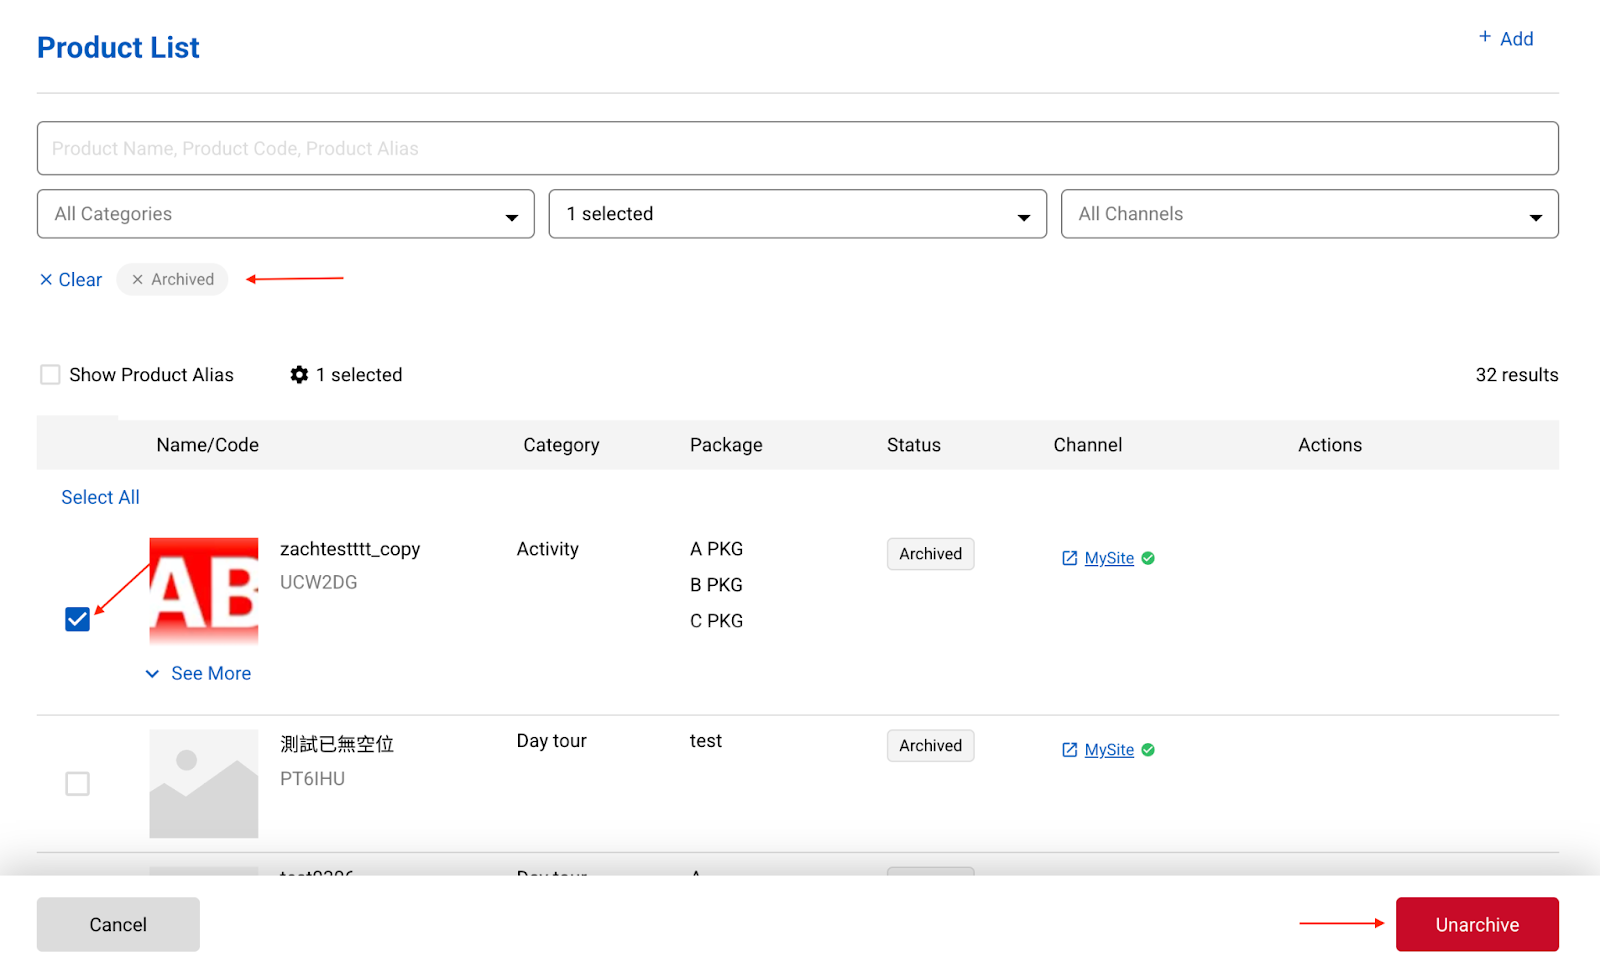Click external link icon in PT6IHU row
Screen dimensions: 1600x972
pos(1070,750)
